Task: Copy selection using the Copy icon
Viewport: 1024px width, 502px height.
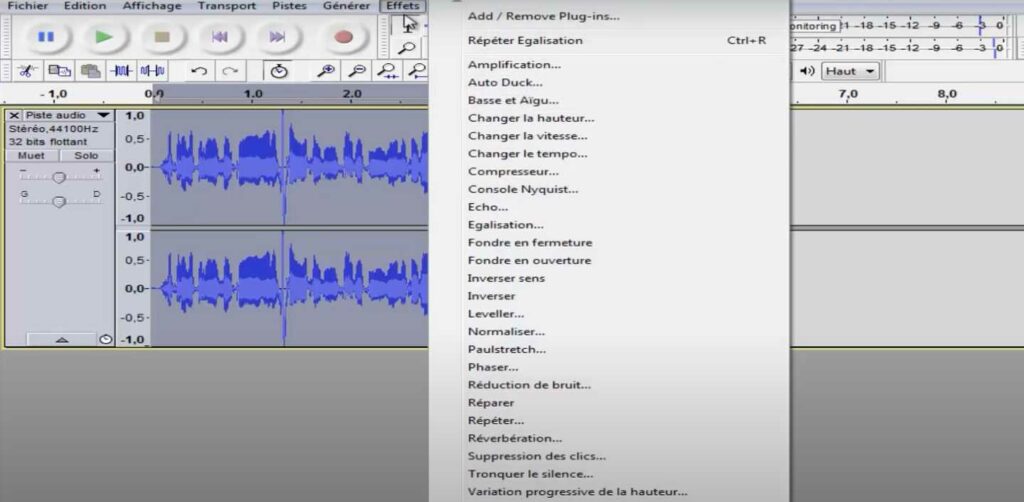Action: [x=60, y=71]
